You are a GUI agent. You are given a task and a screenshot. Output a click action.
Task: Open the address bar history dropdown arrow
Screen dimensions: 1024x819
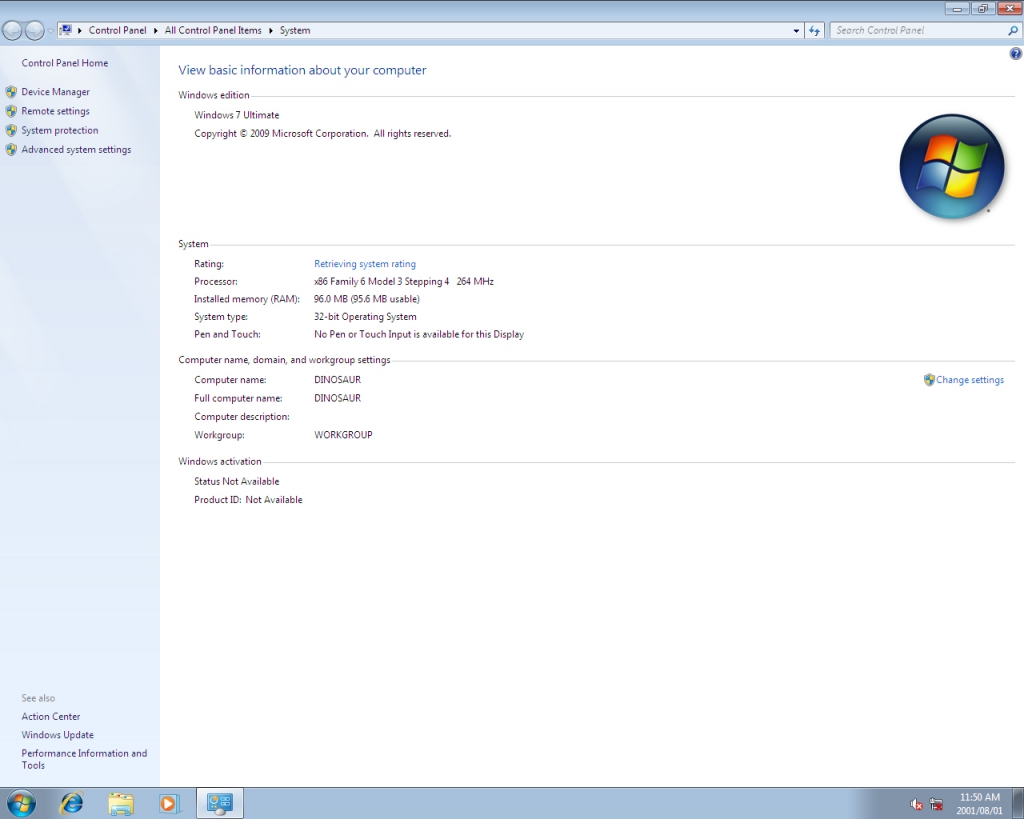[797, 30]
